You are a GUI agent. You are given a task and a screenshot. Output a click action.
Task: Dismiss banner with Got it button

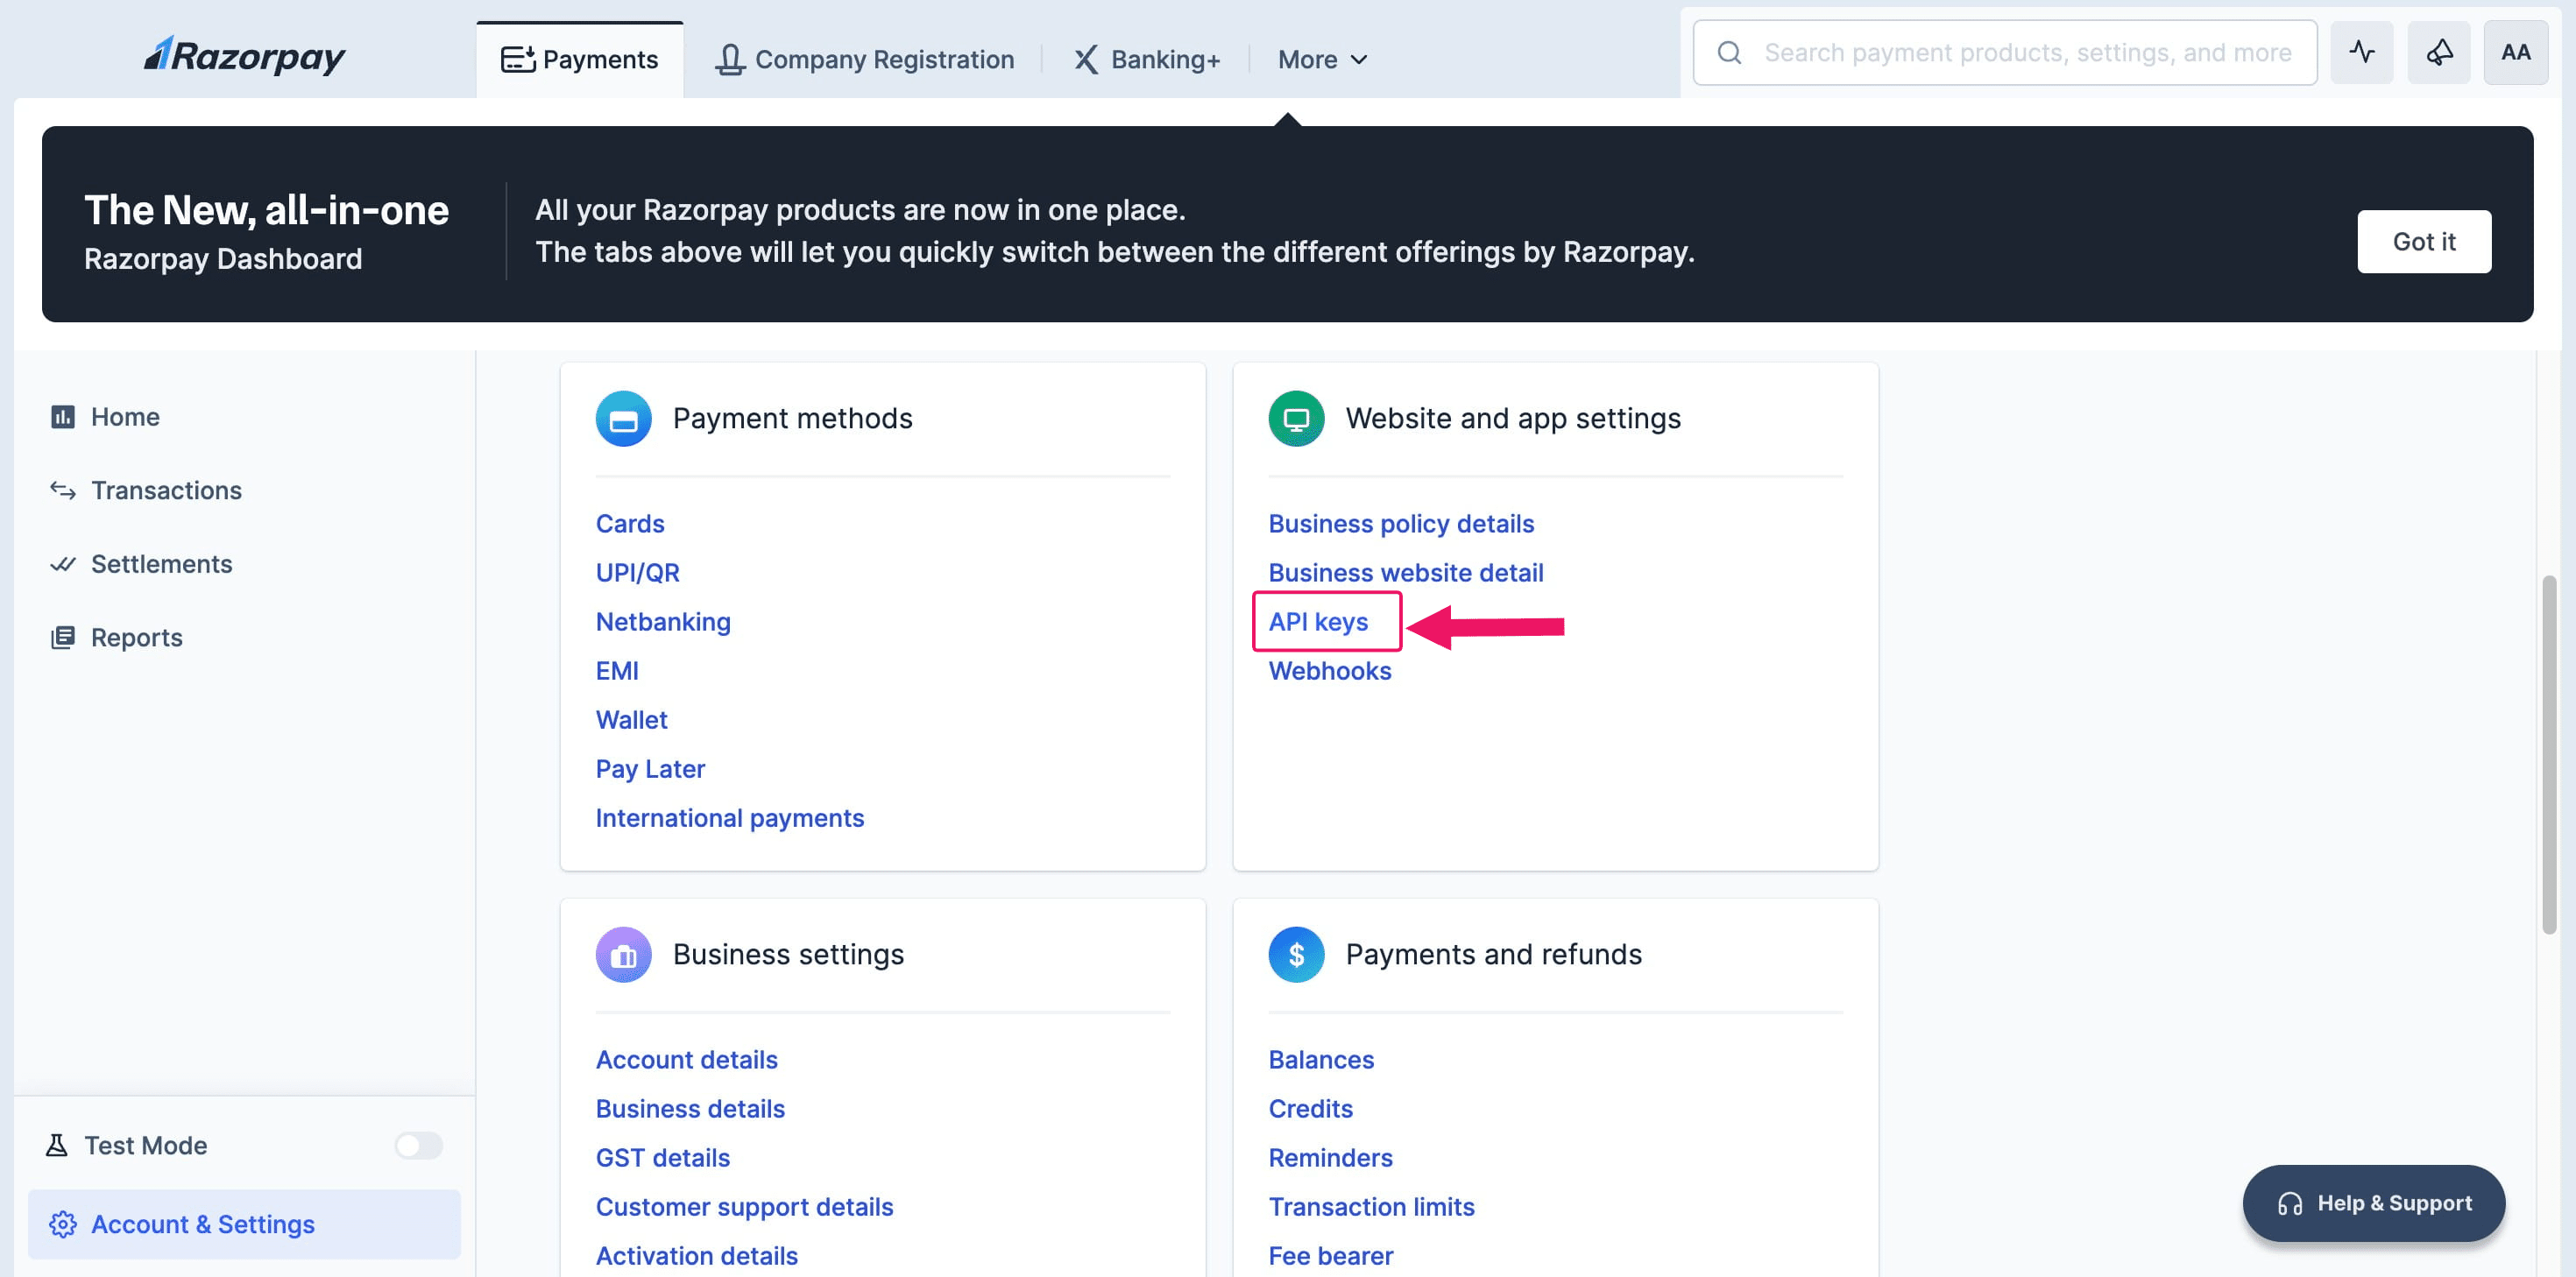tap(2423, 241)
